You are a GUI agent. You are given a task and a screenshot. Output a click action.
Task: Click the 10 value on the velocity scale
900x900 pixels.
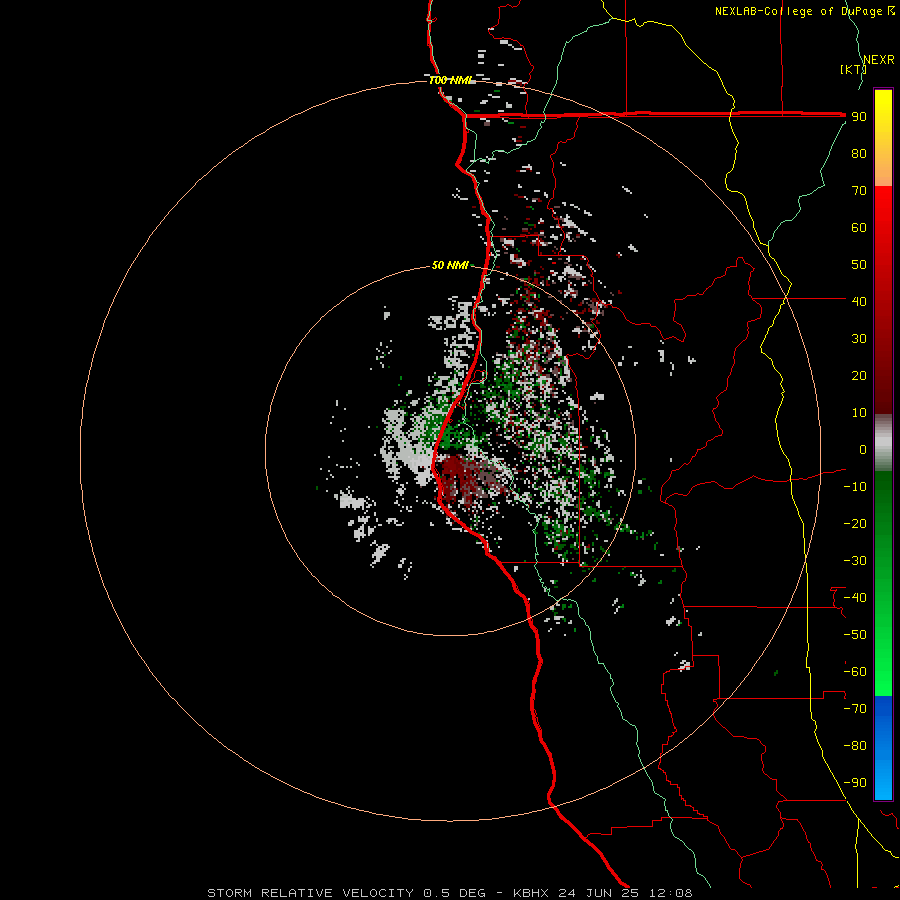pos(859,413)
